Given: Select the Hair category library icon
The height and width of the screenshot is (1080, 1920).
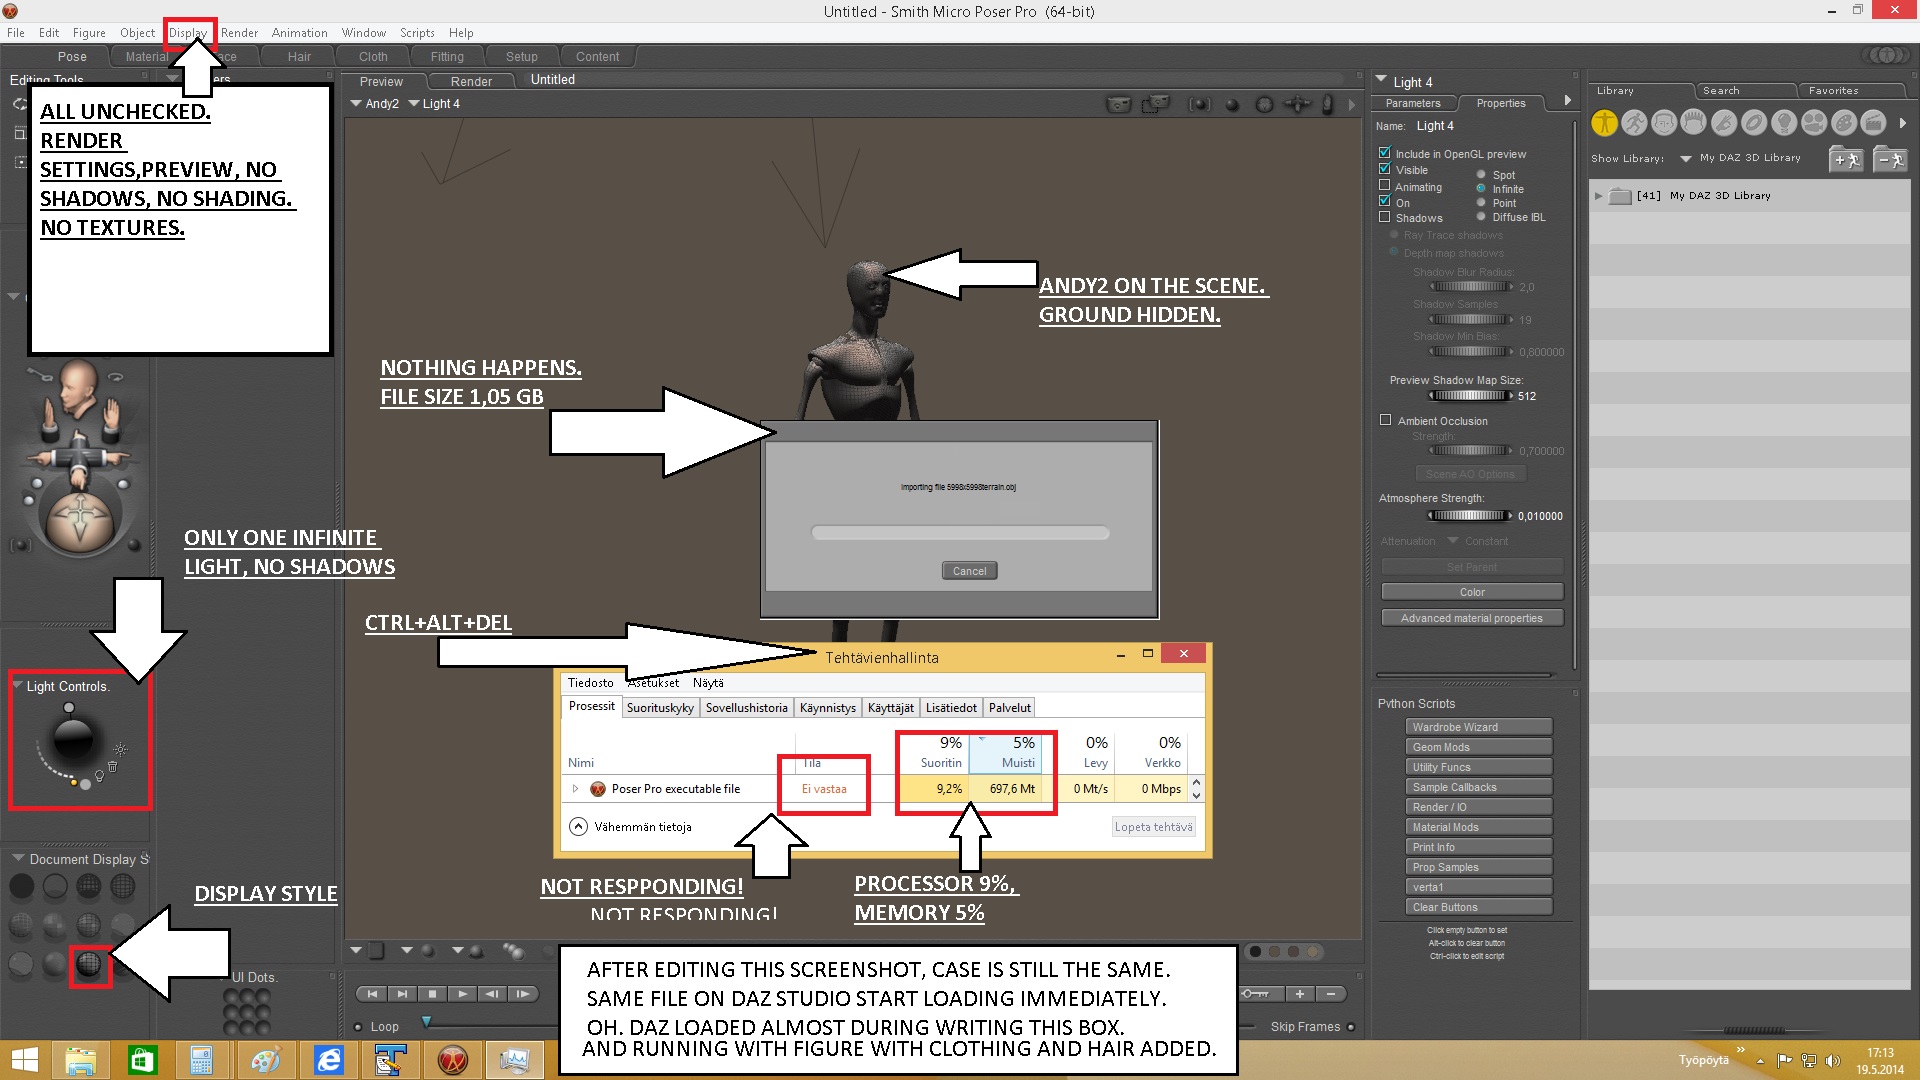Looking at the screenshot, I should (1694, 123).
